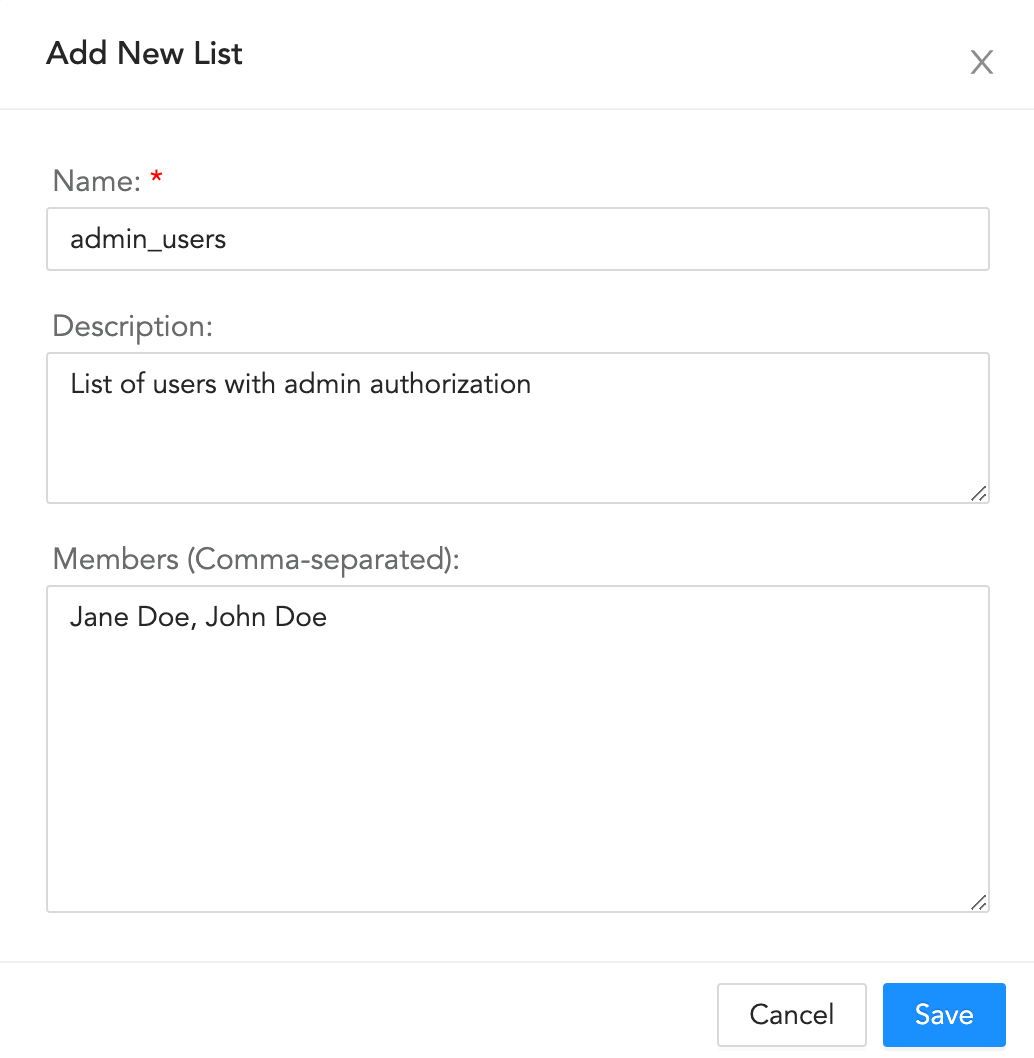Click the resize handle of Description box
Viewport: 1034px width, 1058px height.
pos(978,493)
